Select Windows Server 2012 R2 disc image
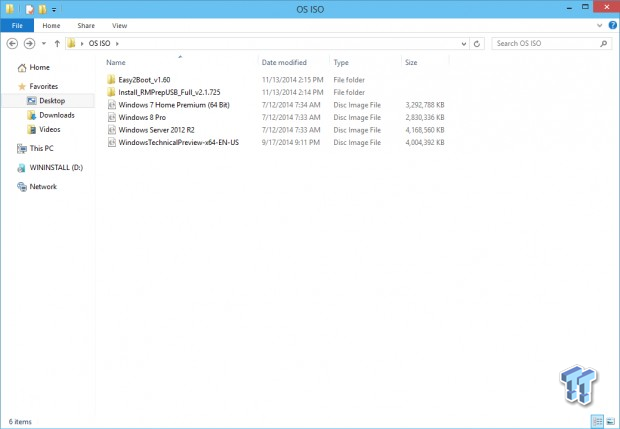This screenshot has width=620, height=429. 157,130
